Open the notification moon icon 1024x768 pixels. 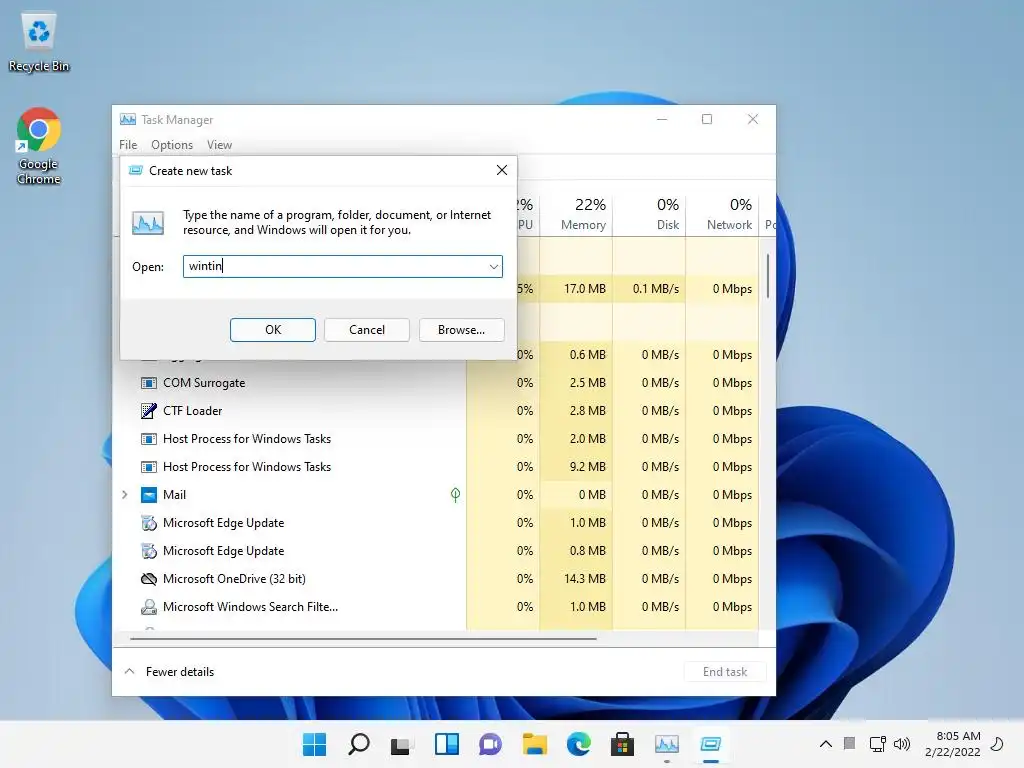[997, 744]
